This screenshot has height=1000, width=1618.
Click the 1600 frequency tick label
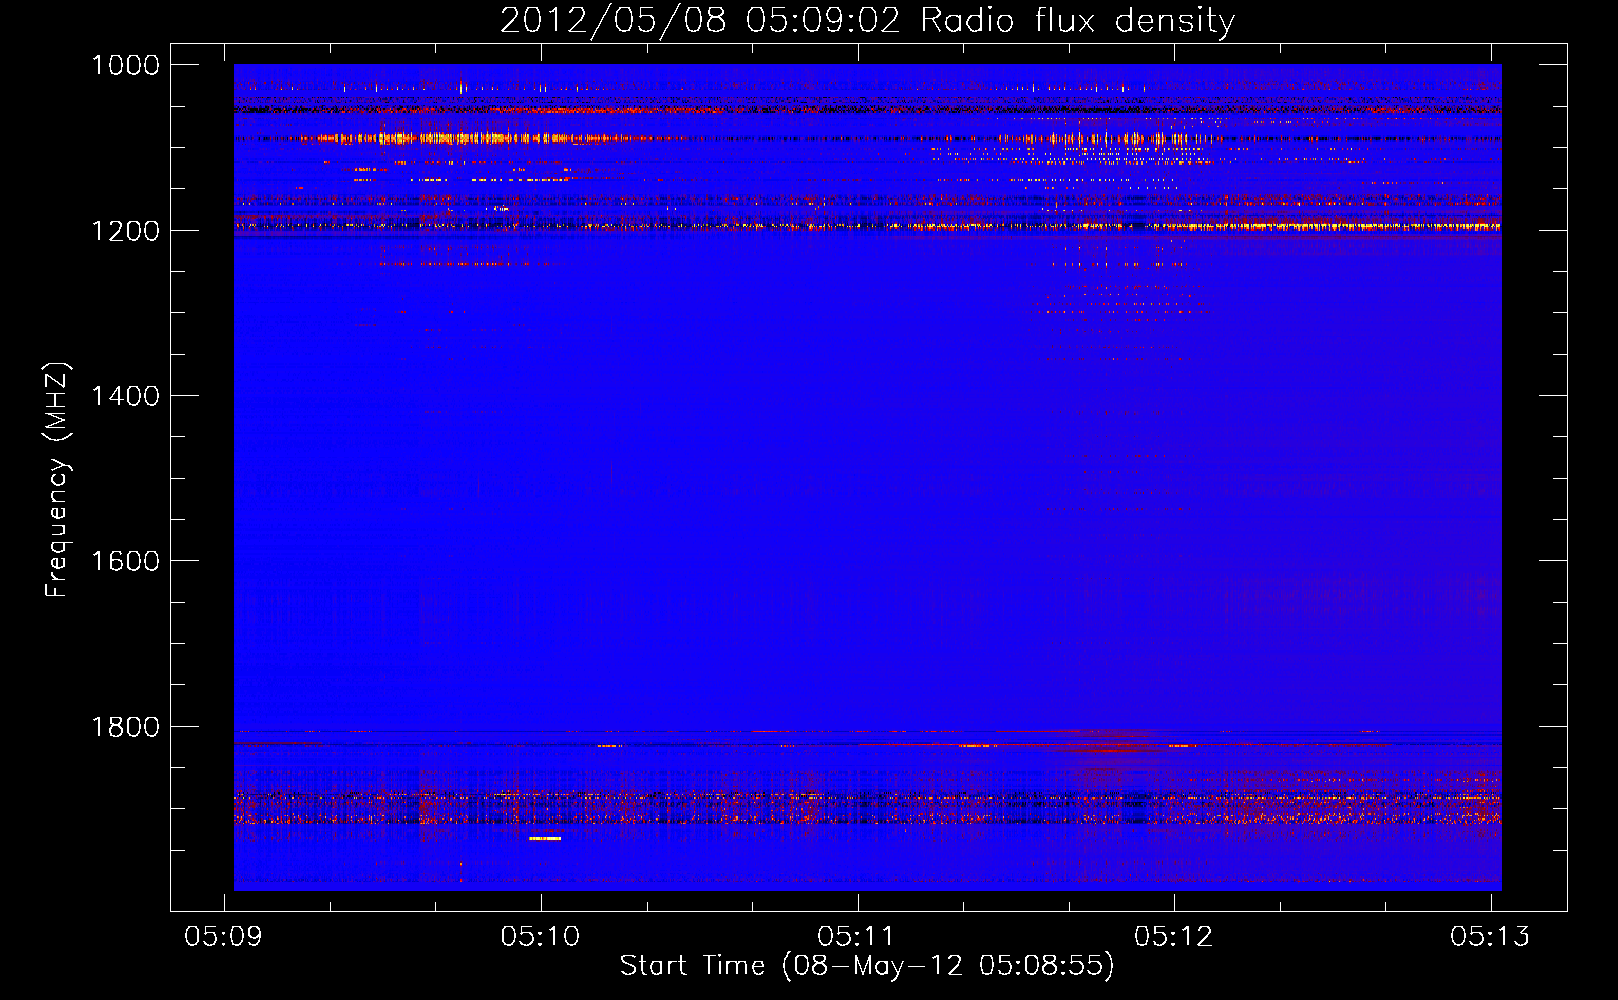(125, 561)
